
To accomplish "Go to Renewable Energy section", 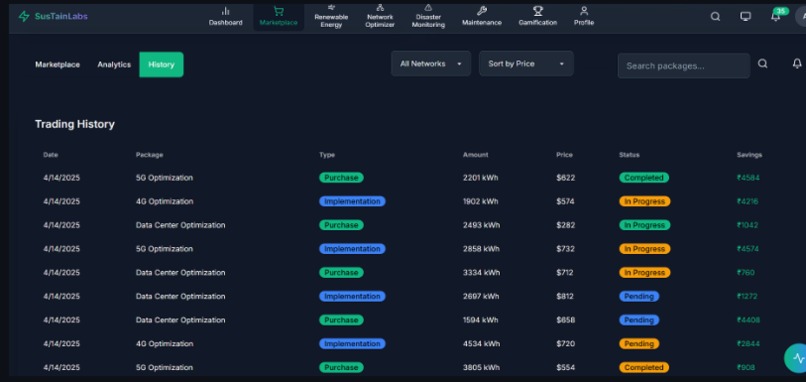I will [x=331, y=16].
